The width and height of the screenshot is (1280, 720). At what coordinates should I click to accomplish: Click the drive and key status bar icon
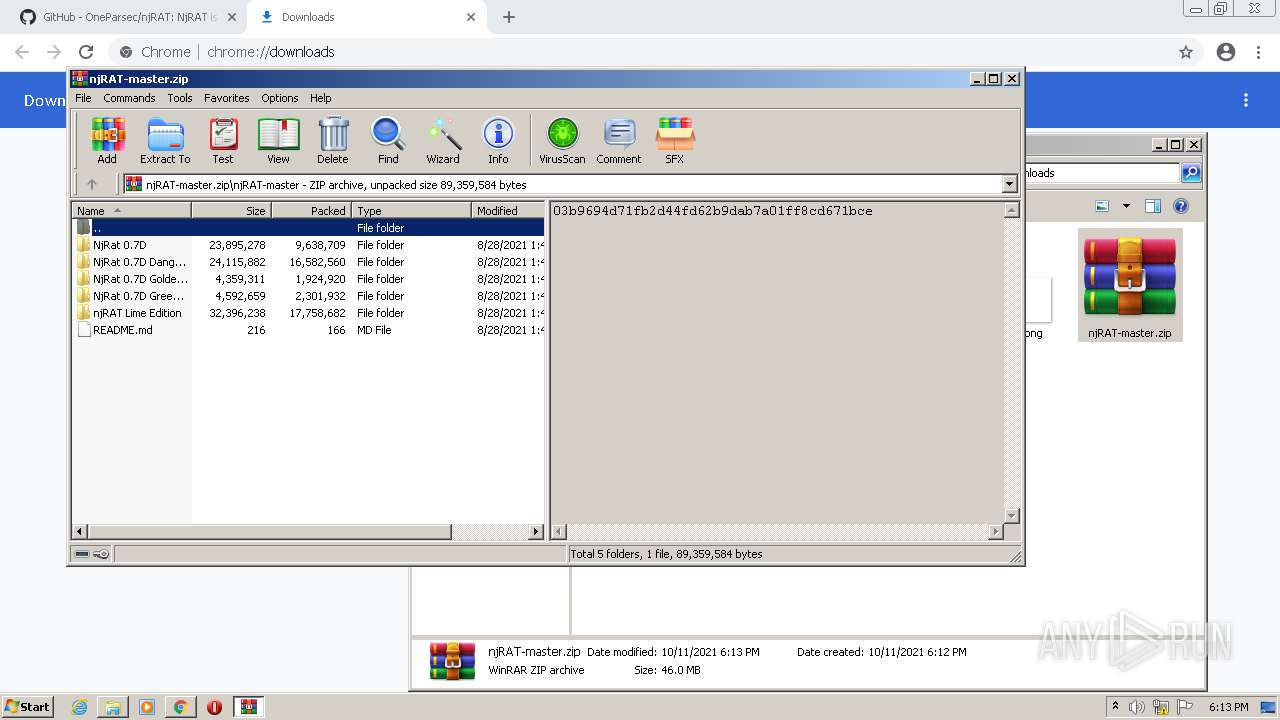tap(92, 554)
